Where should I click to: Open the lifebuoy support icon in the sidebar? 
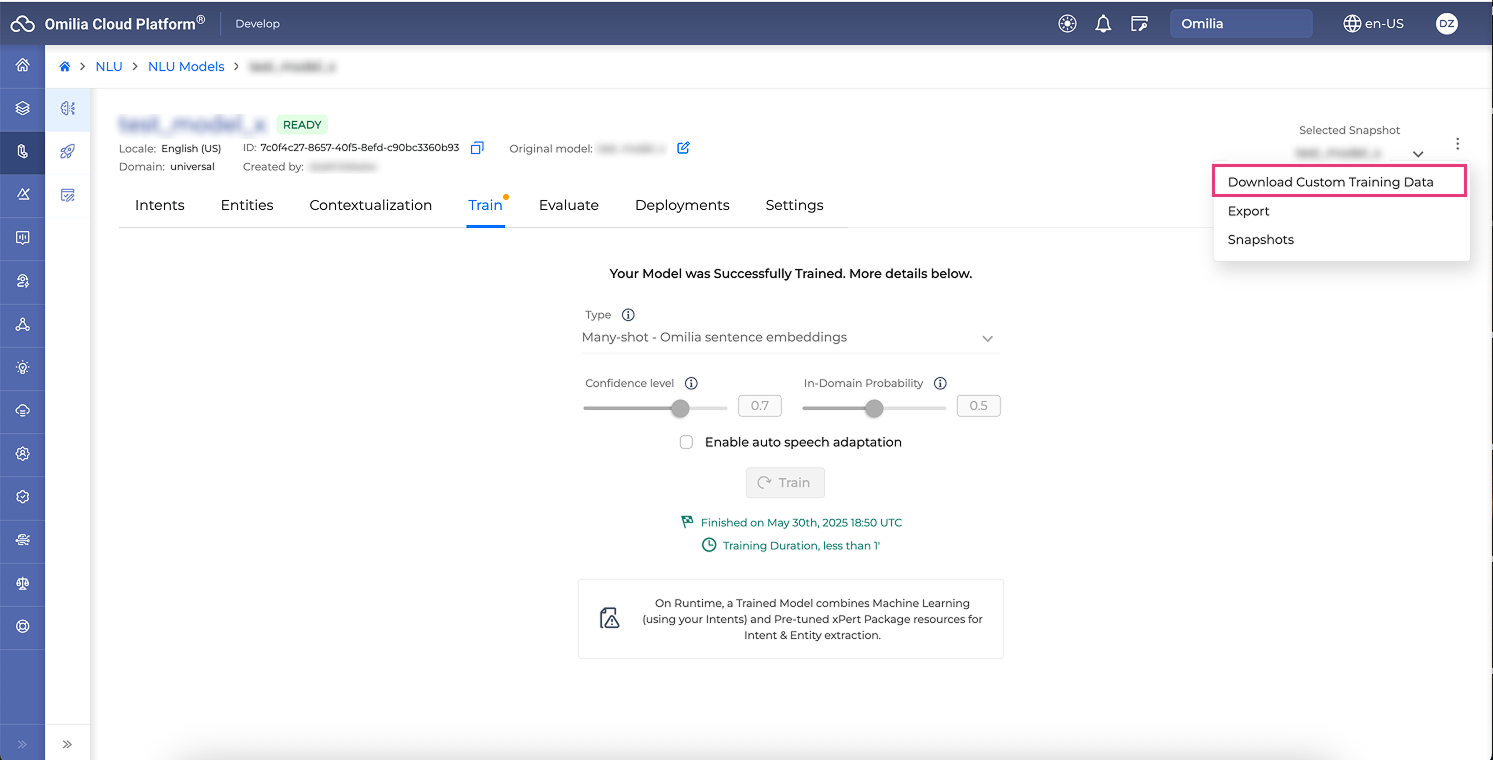(22, 626)
